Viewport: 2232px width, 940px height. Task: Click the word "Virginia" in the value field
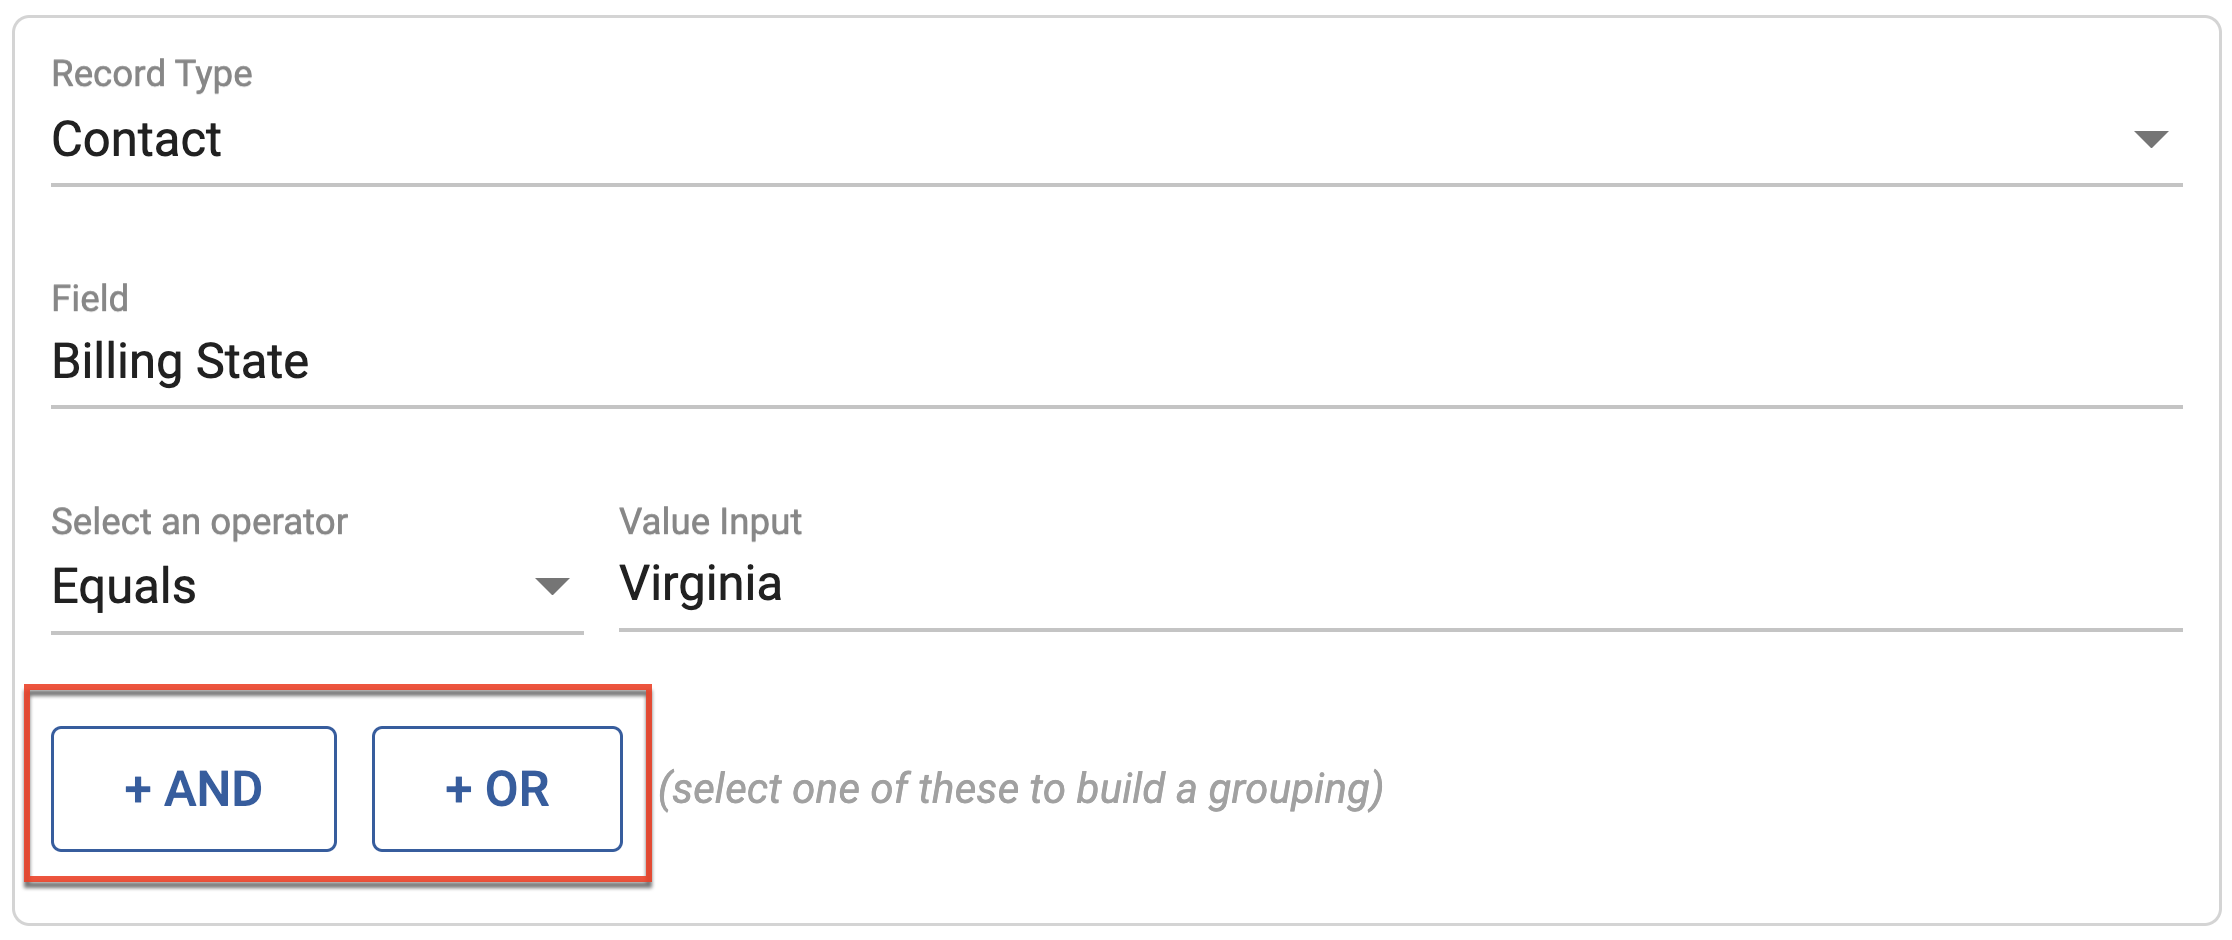coord(700,584)
